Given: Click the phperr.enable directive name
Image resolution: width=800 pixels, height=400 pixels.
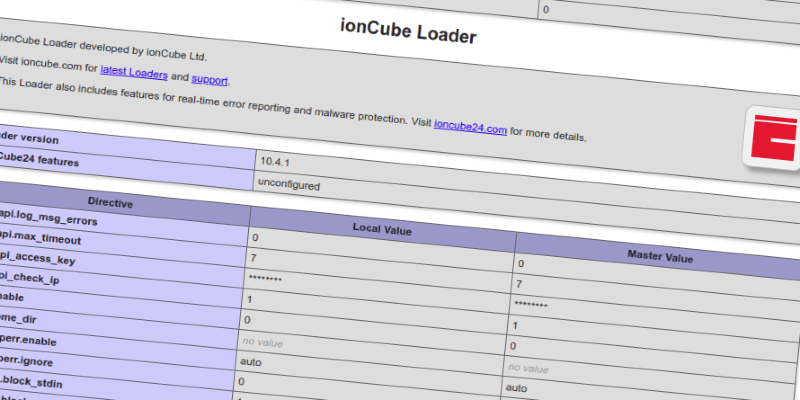Looking at the screenshot, I should click(30, 340).
